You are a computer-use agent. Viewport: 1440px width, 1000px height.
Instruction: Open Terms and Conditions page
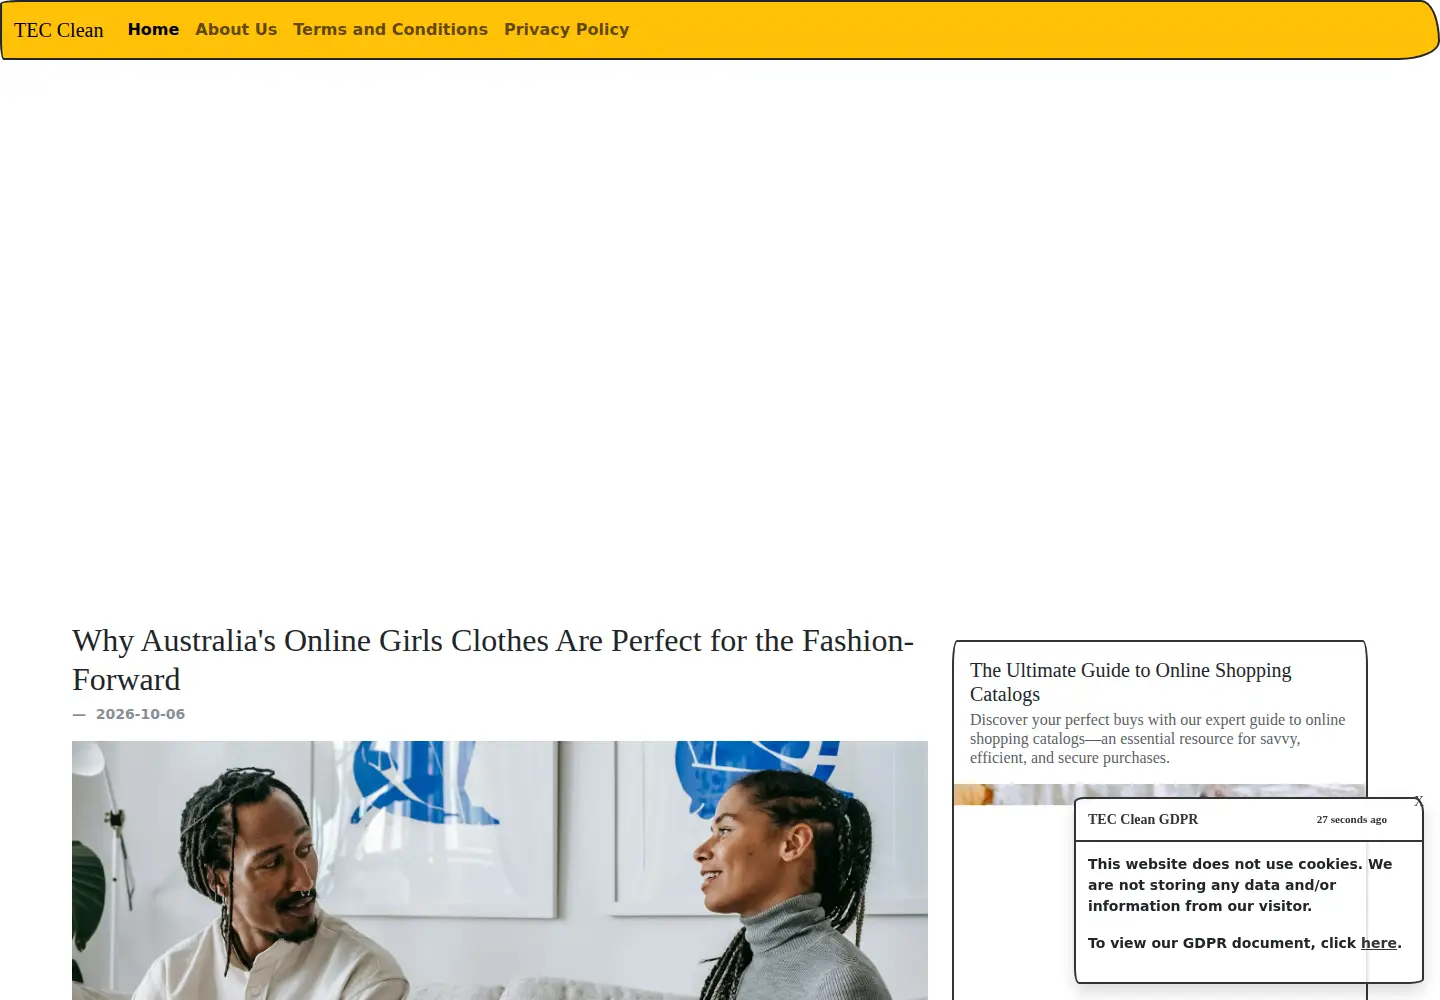coord(390,30)
